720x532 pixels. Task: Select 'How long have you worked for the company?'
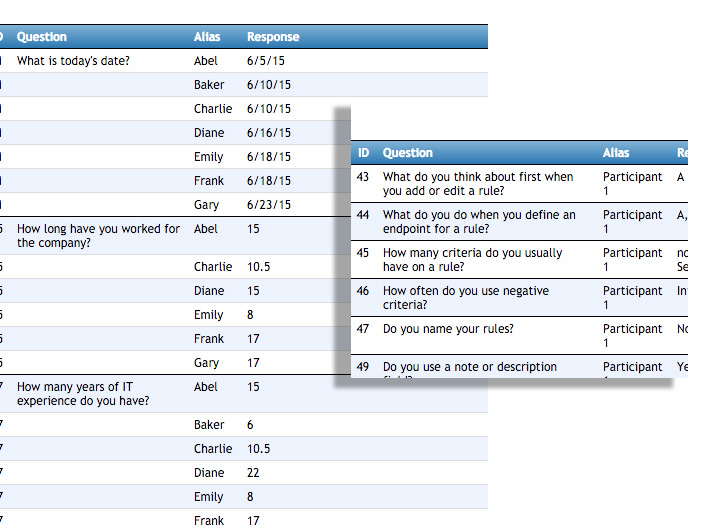coord(98,235)
